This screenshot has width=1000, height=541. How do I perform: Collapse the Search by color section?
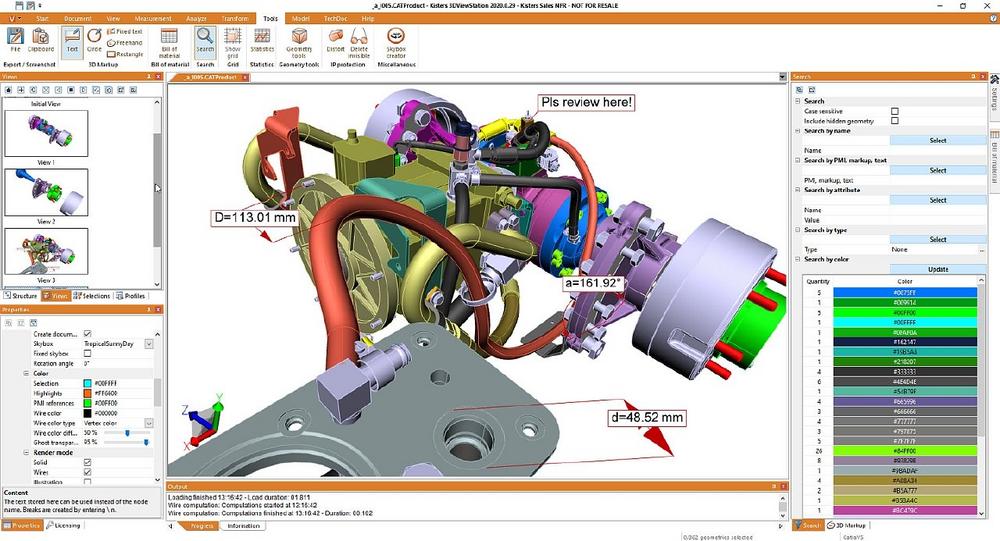797,259
